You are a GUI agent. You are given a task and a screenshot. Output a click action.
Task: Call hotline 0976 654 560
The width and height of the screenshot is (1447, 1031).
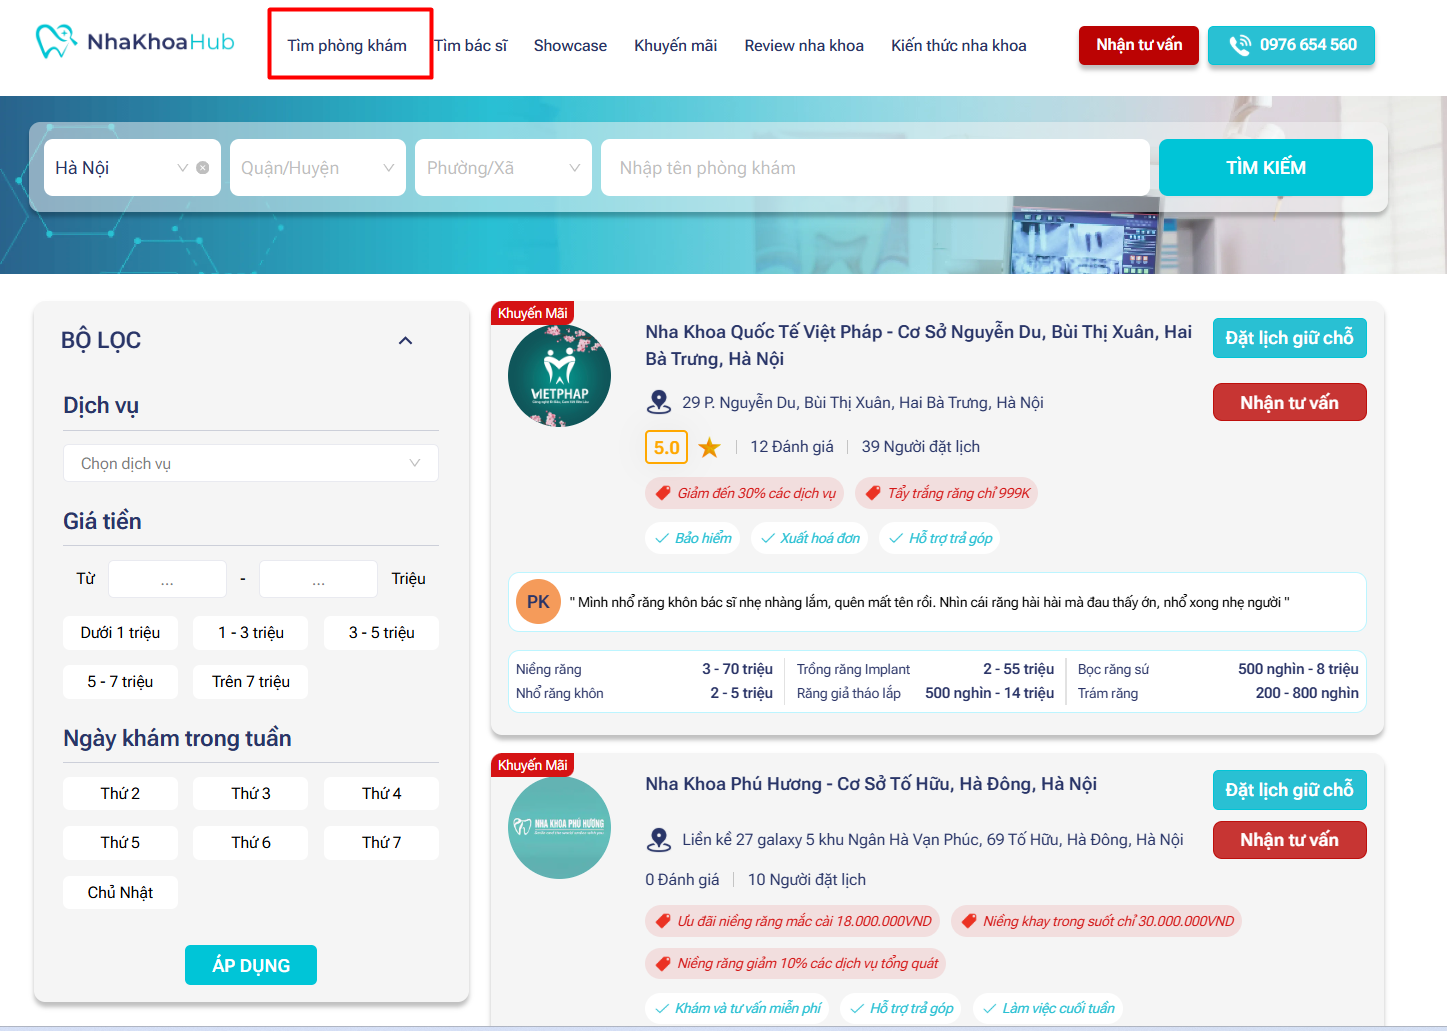tap(1290, 45)
